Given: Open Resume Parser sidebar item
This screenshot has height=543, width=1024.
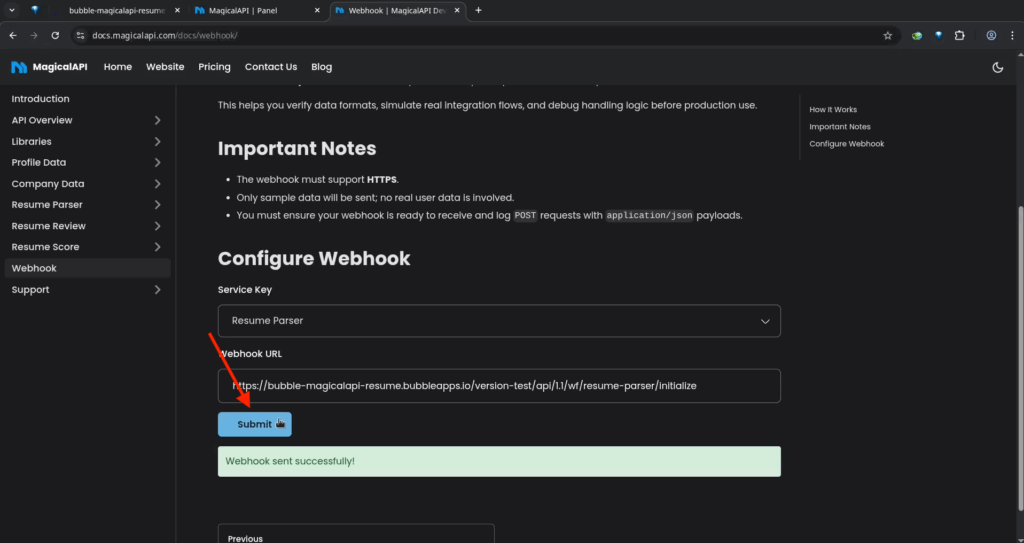Looking at the screenshot, I should click(x=47, y=205).
